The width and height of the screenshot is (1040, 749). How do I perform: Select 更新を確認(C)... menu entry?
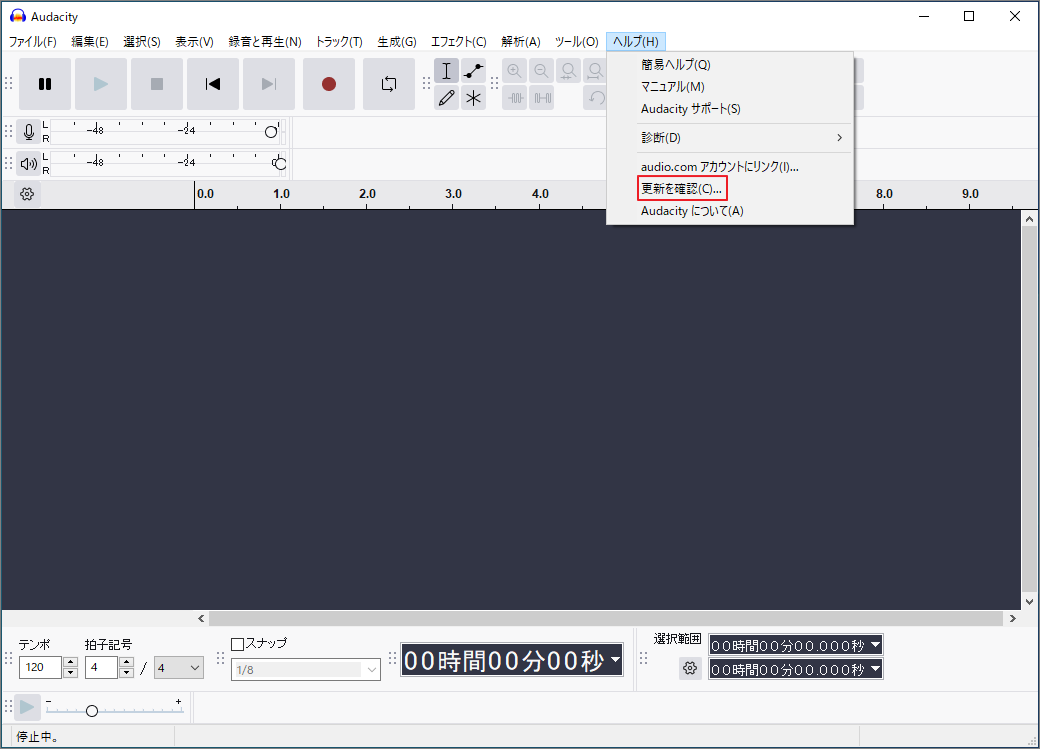[730, 189]
